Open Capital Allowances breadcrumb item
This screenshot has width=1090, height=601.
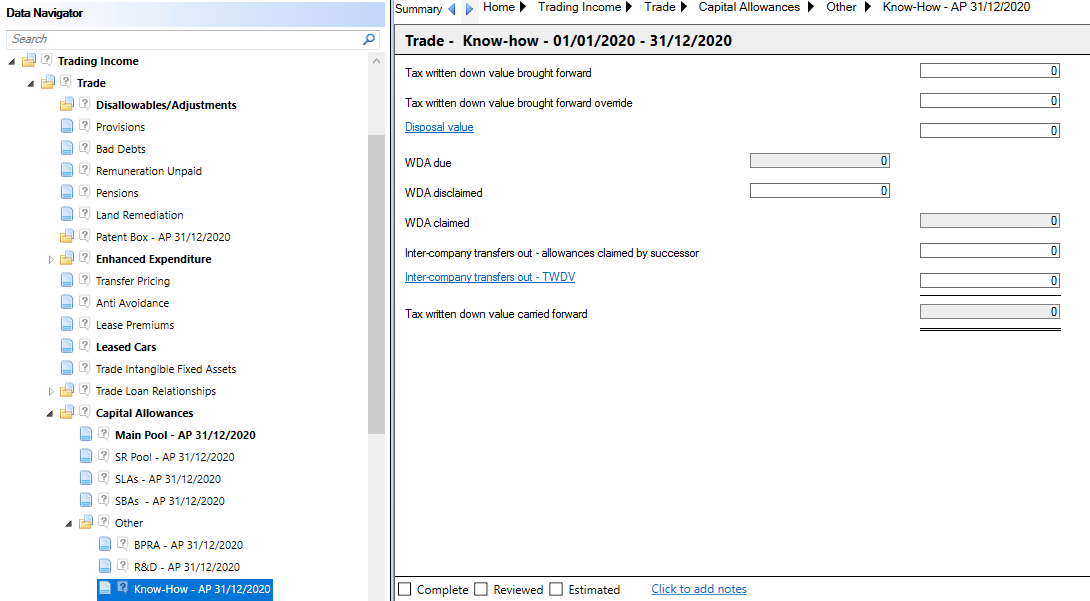(749, 7)
